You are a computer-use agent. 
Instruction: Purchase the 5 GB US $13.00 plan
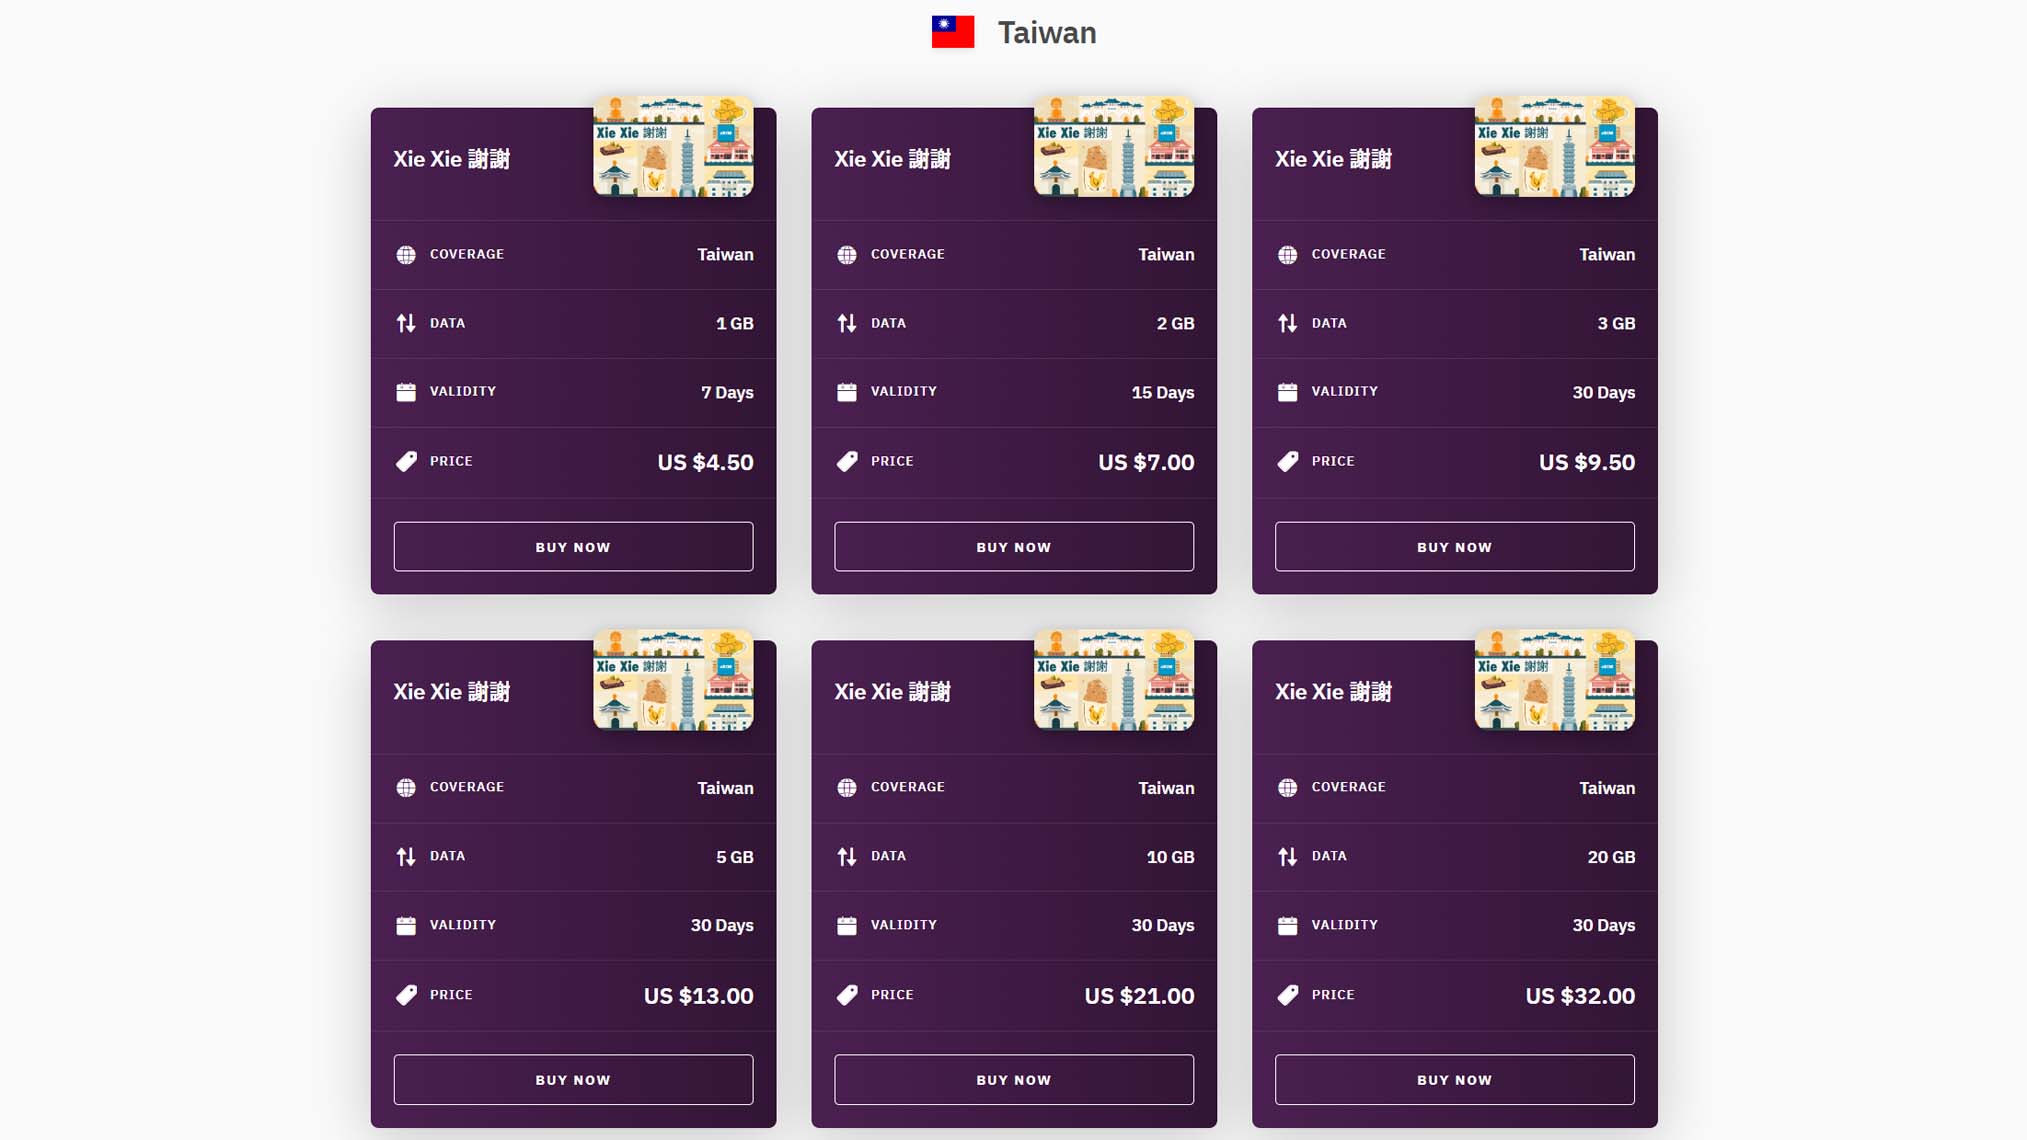pos(573,1080)
